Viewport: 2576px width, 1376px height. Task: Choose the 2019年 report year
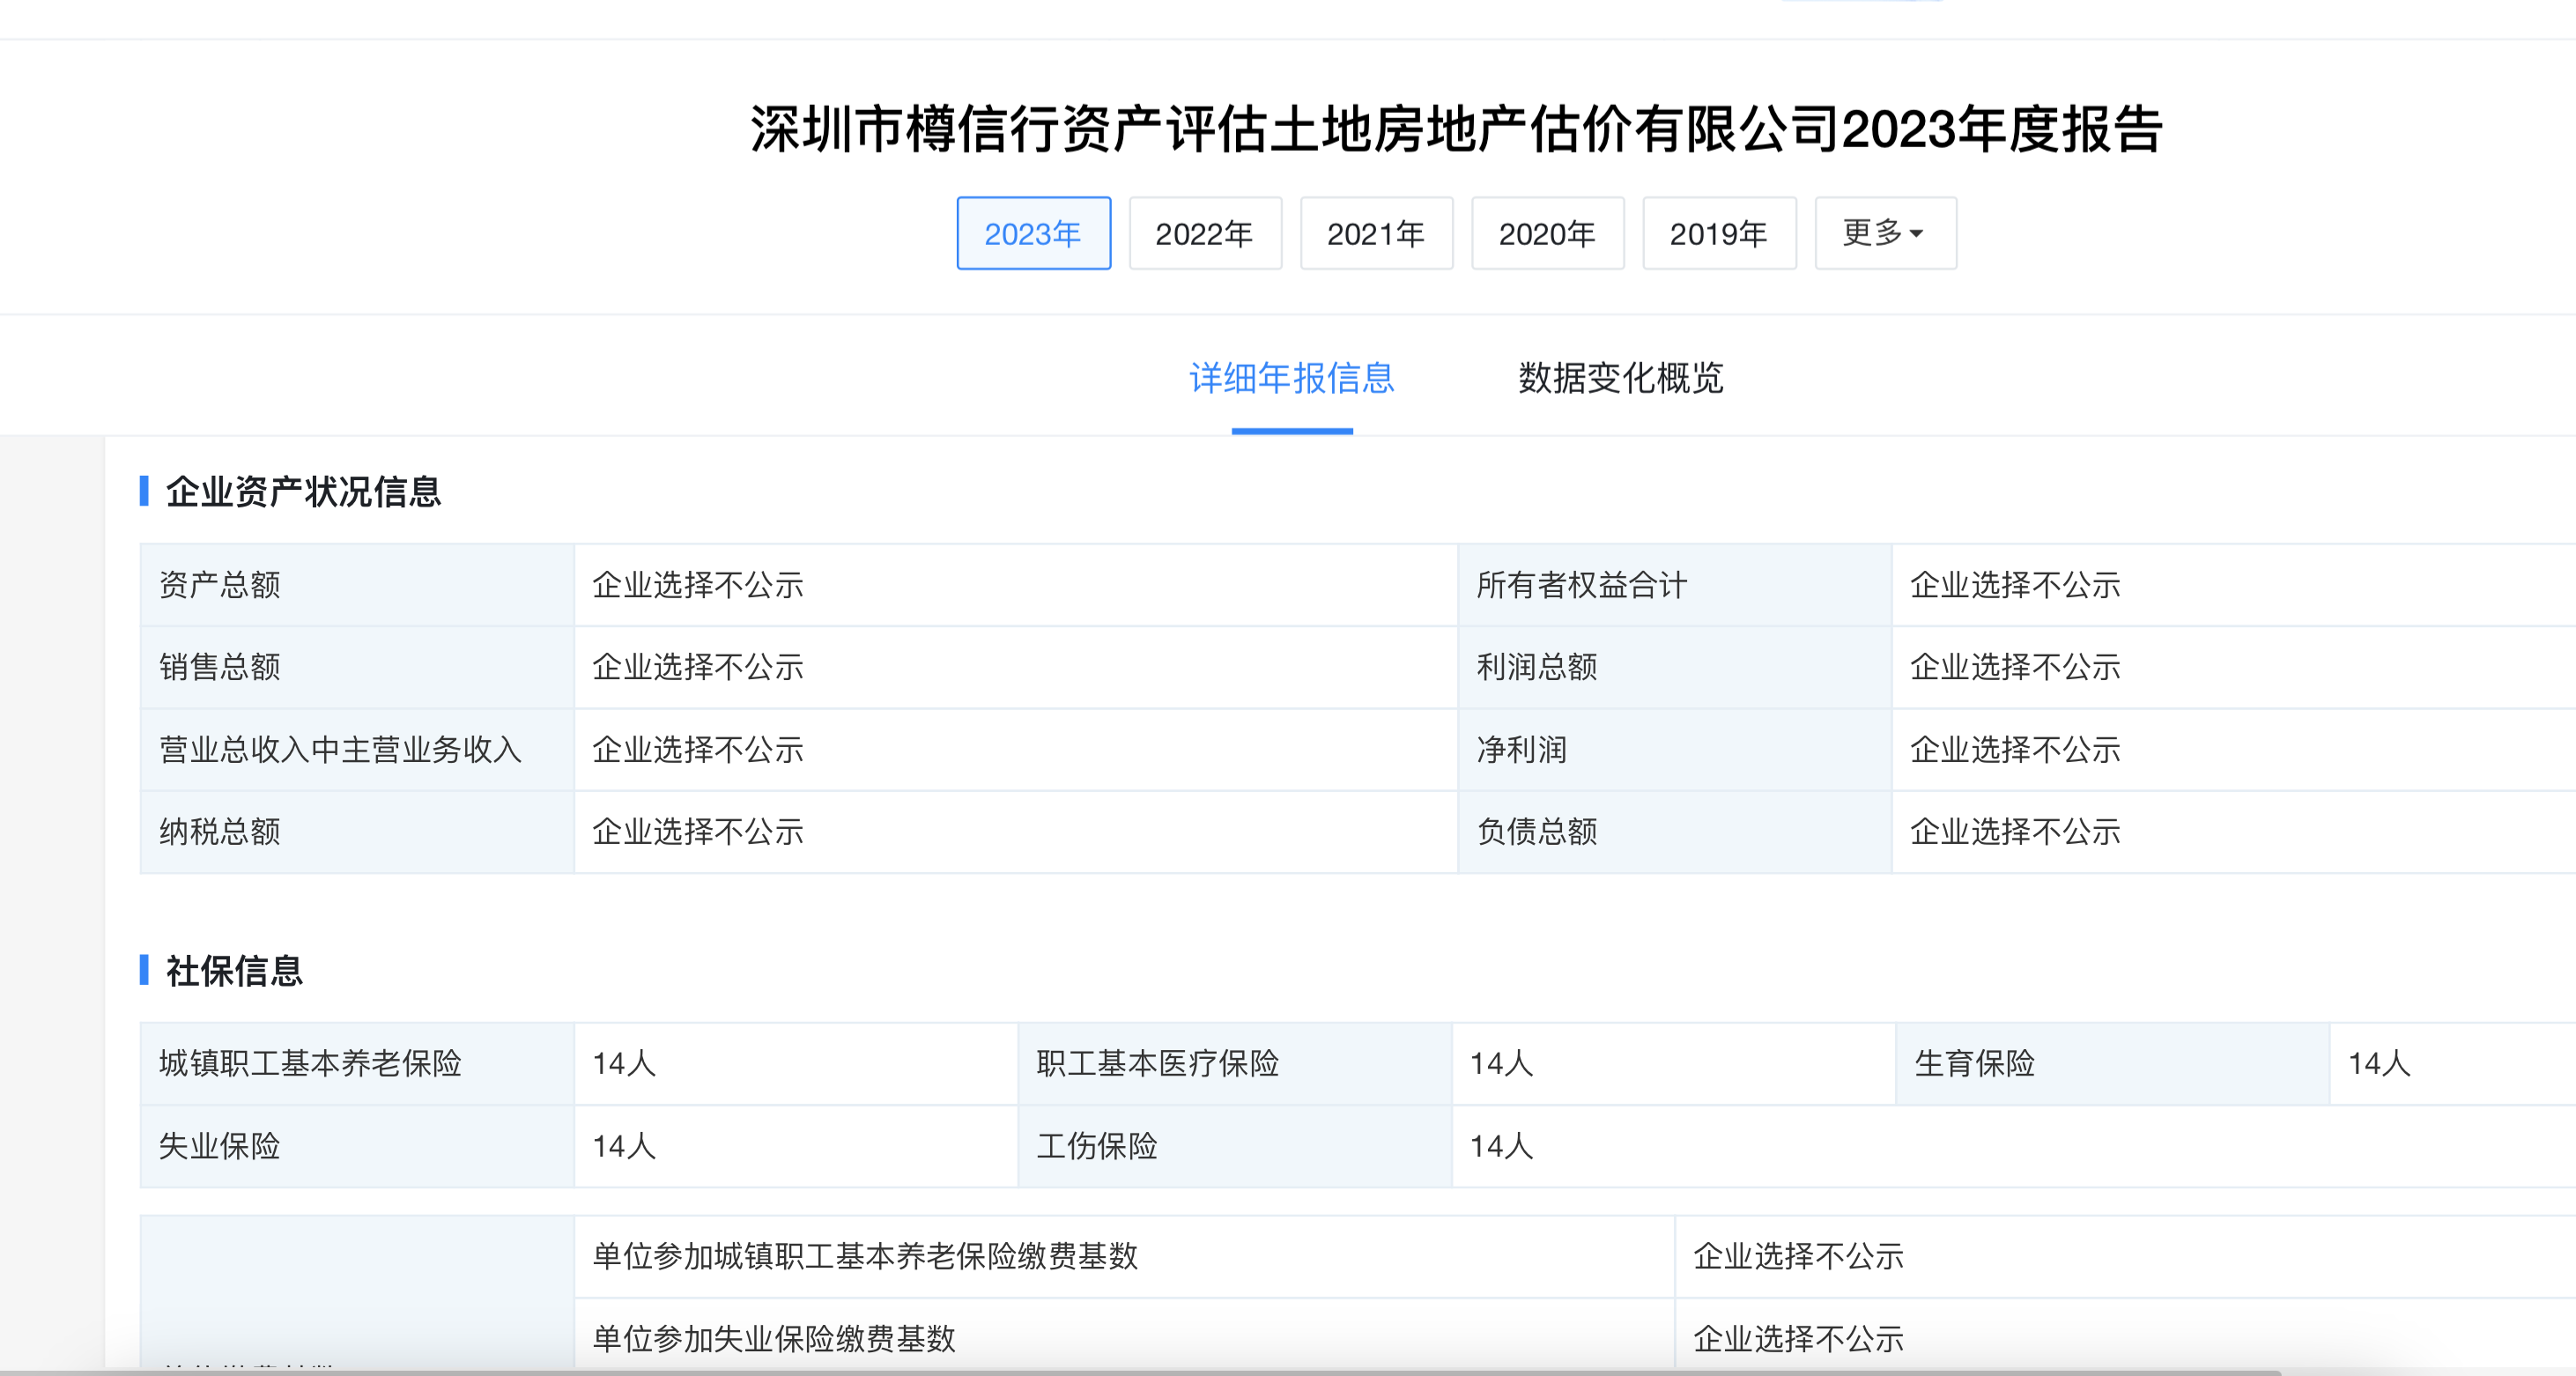1719,233
